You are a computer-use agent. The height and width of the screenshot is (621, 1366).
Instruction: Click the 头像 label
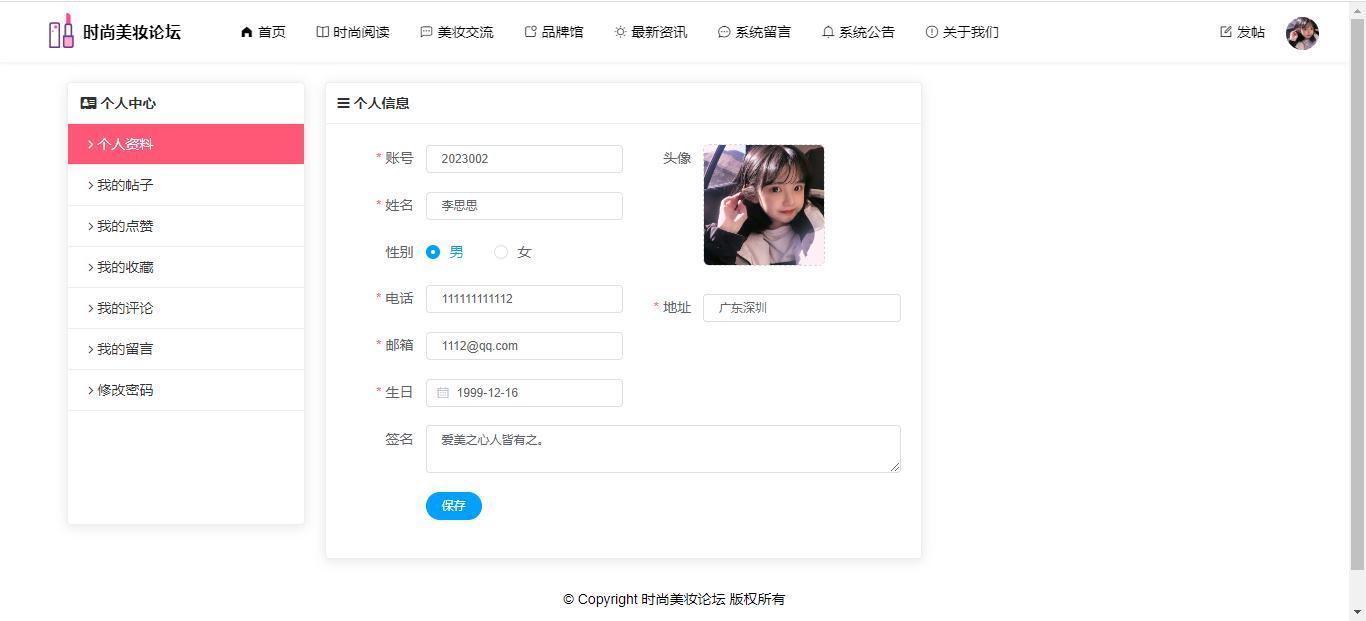[677, 158]
